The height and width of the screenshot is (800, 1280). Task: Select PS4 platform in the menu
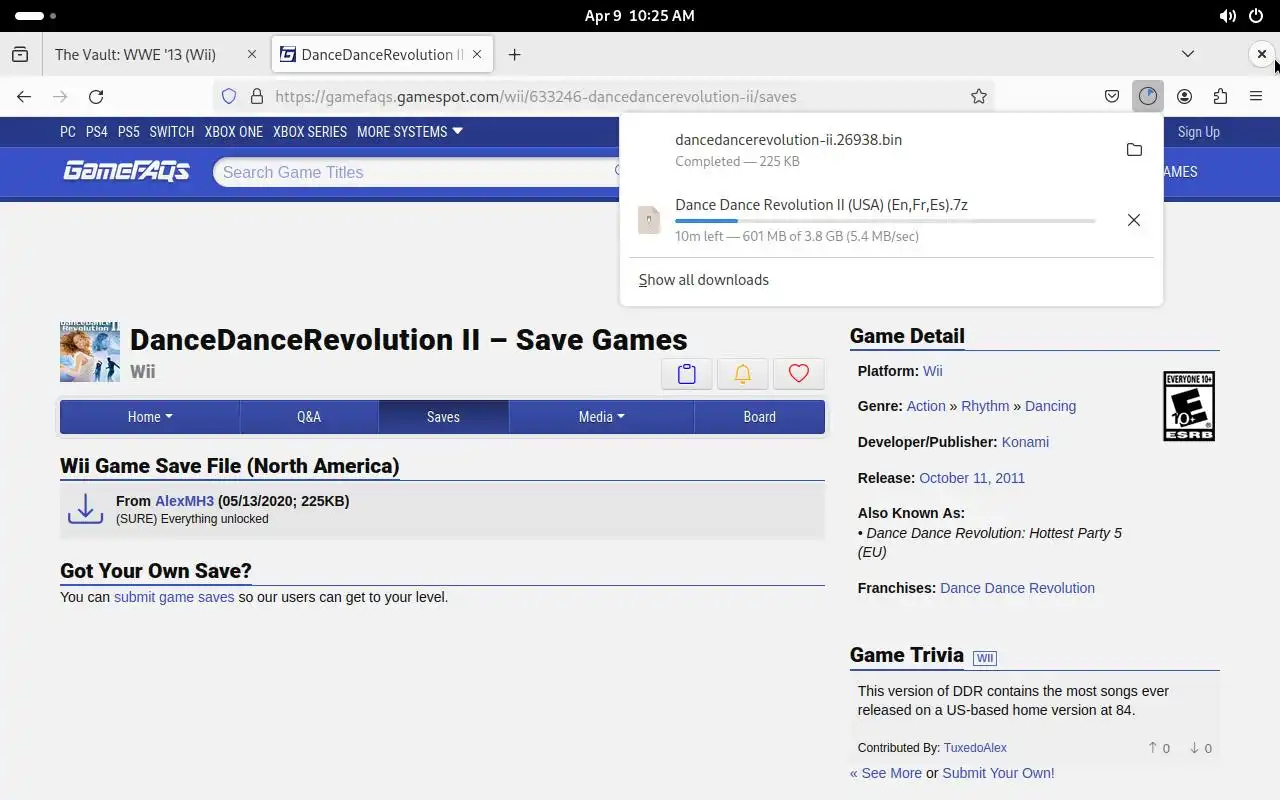coord(97,132)
